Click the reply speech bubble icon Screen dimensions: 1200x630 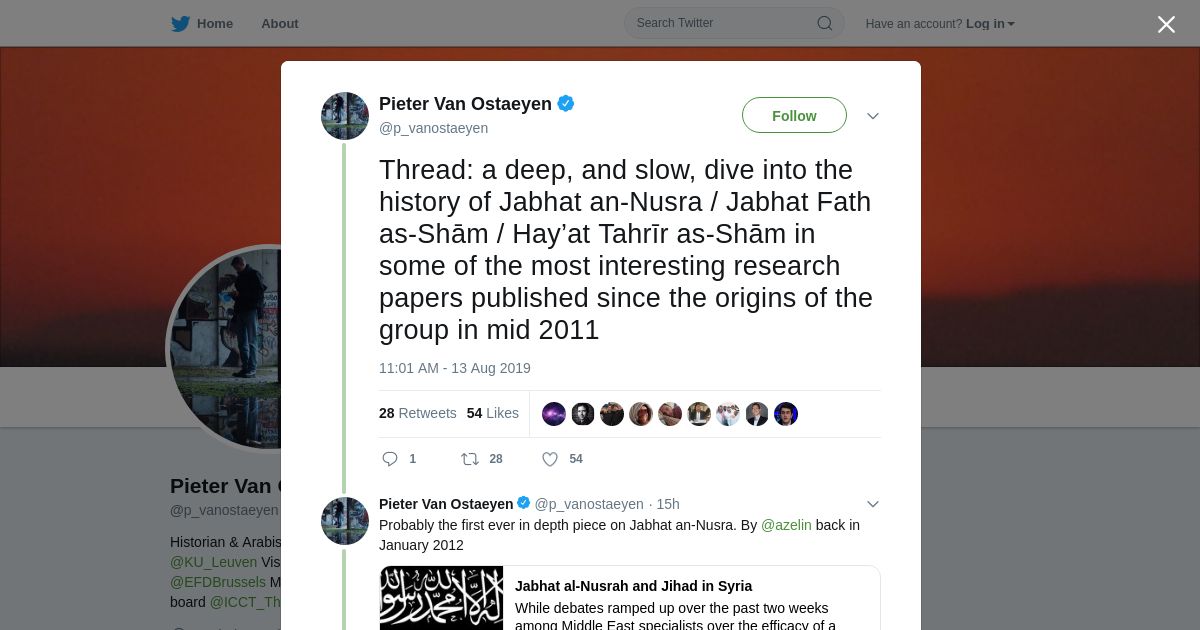[x=390, y=459]
